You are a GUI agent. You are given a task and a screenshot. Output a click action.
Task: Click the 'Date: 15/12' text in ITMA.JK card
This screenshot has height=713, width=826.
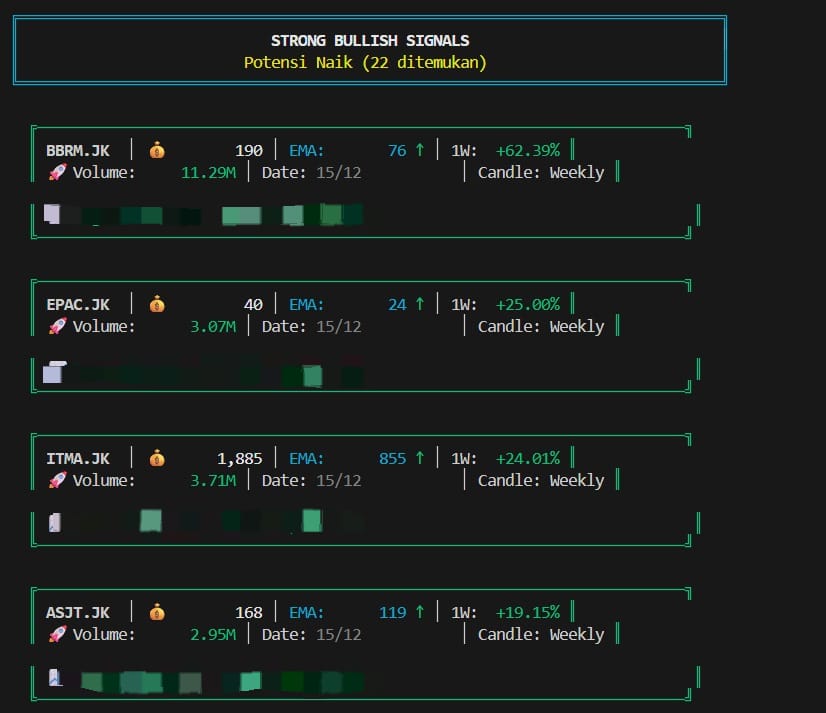click(x=312, y=480)
